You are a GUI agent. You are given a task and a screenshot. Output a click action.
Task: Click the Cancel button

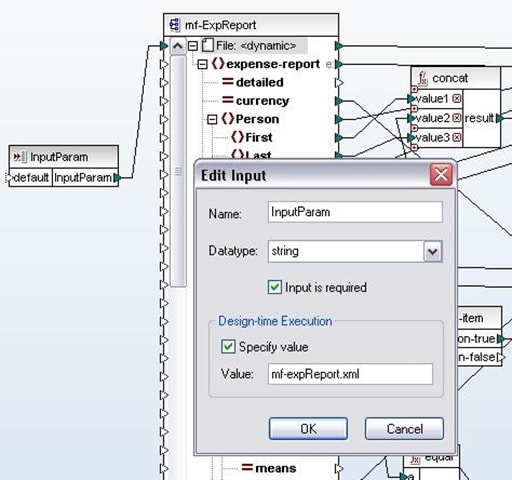pyautogui.click(x=404, y=429)
